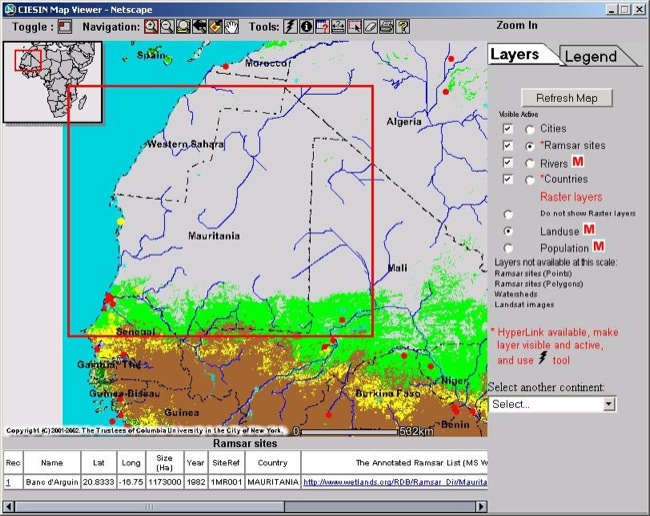Click the overview map Toggle icon
This screenshot has width=650, height=516.
65,26
